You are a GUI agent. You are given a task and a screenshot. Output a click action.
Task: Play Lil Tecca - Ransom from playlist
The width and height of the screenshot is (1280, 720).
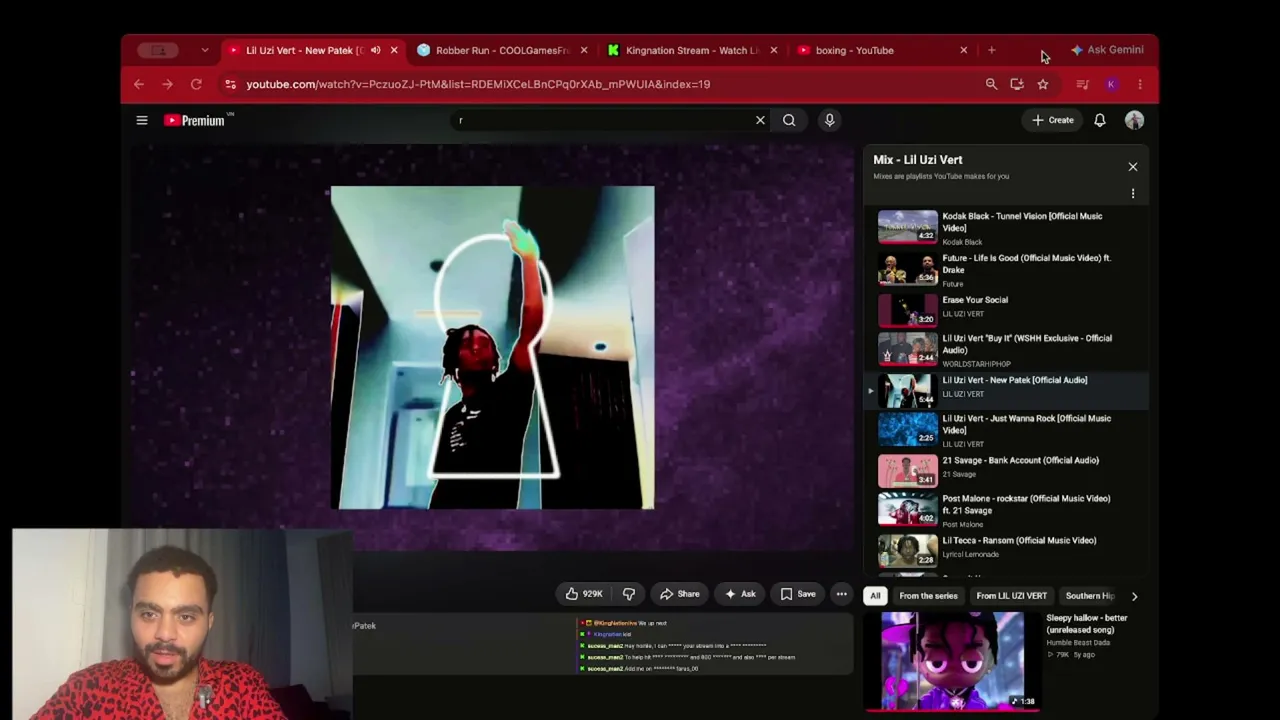click(x=1006, y=549)
